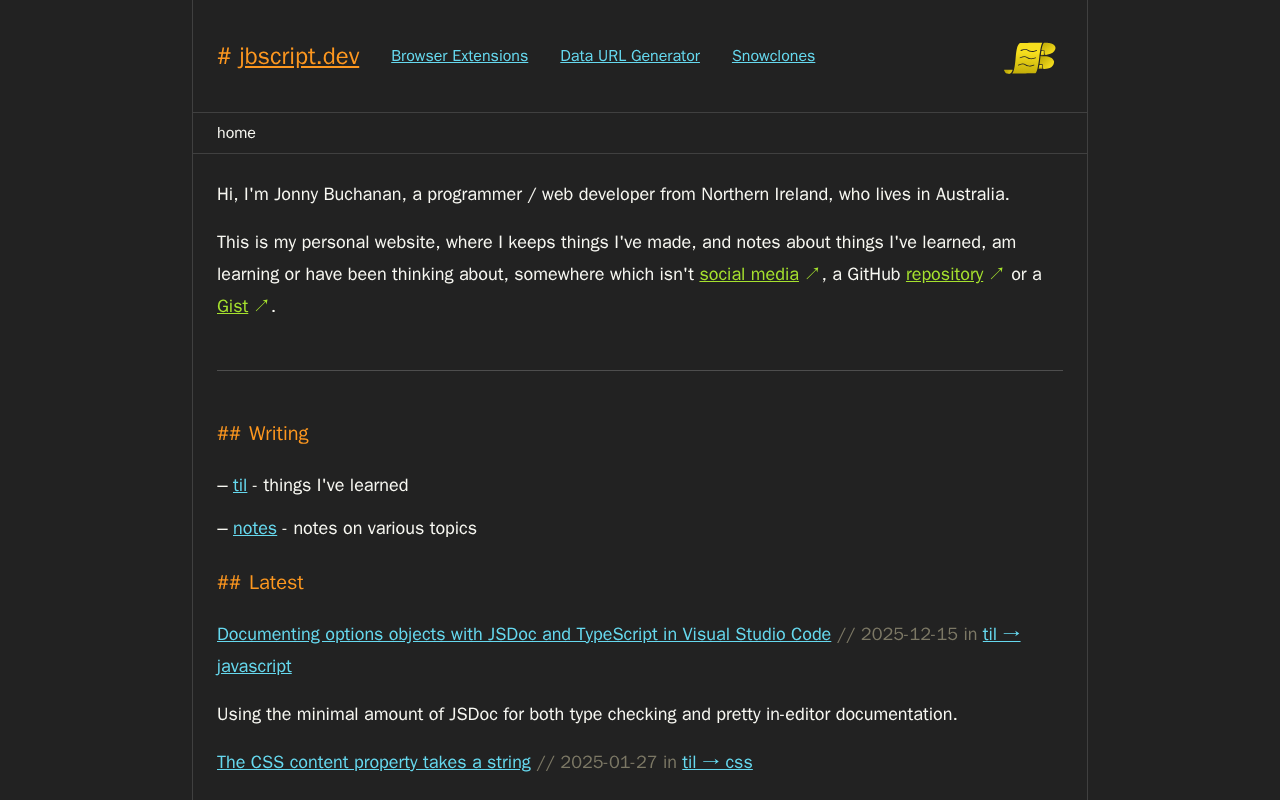Image resolution: width=1280 pixels, height=800 pixels.
Task: Follow the social media link
Action: pos(749,274)
